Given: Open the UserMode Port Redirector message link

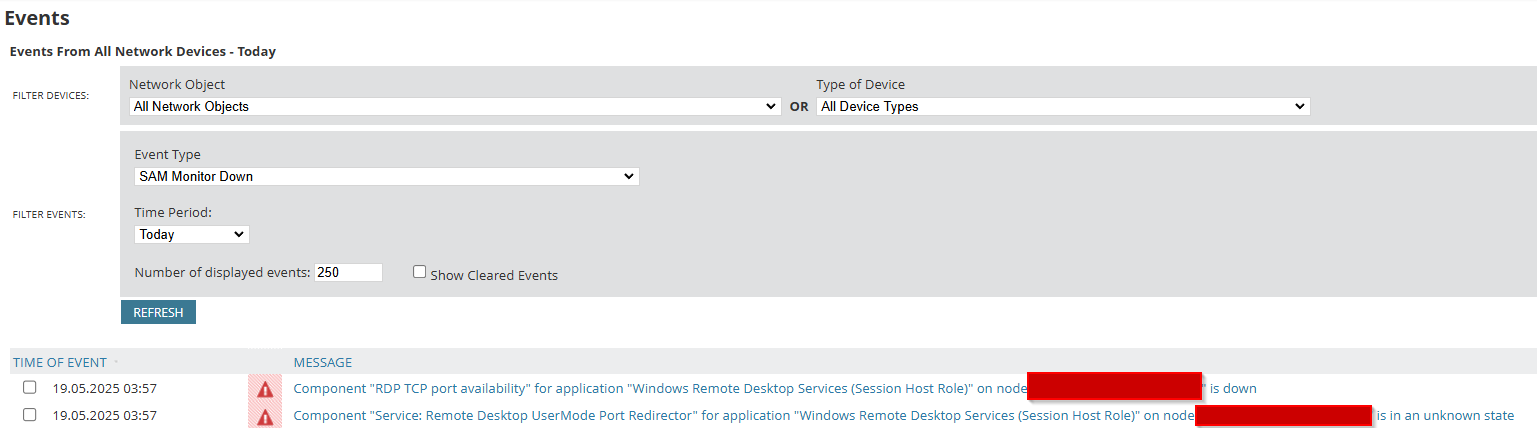Looking at the screenshot, I should tap(904, 415).
